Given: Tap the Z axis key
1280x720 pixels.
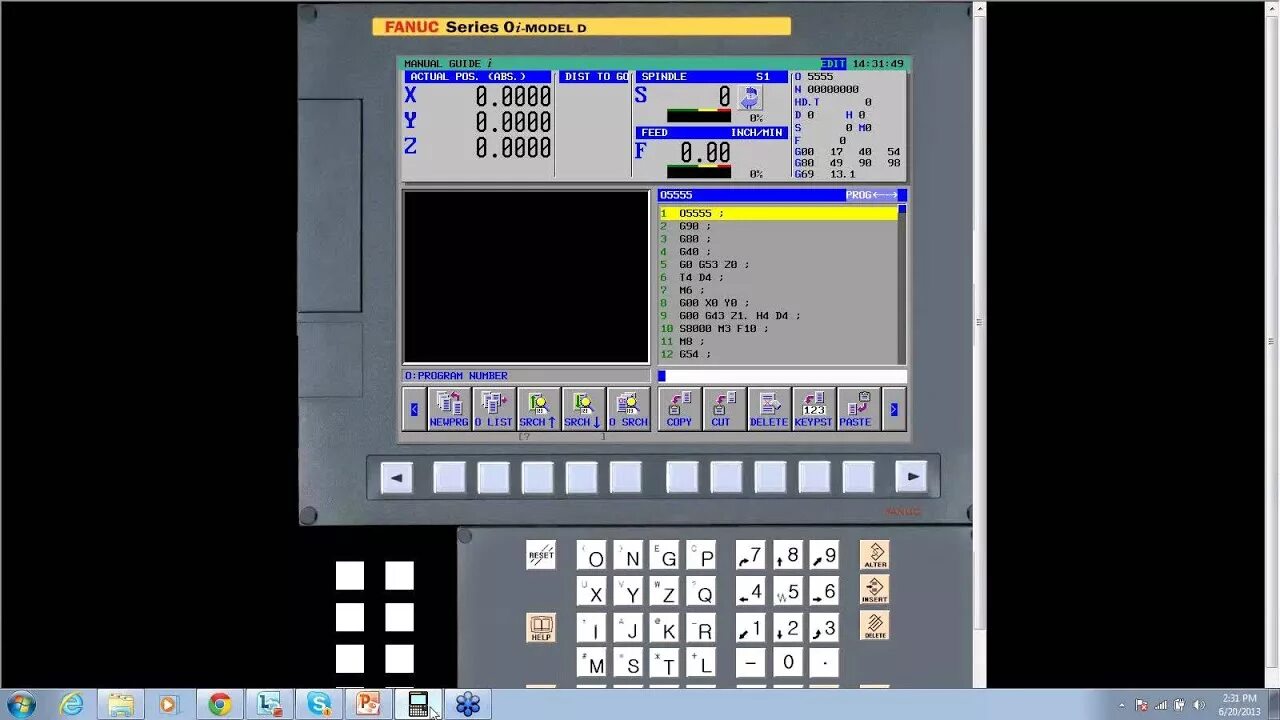Looking at the screenshot, I should click(665, 592).
